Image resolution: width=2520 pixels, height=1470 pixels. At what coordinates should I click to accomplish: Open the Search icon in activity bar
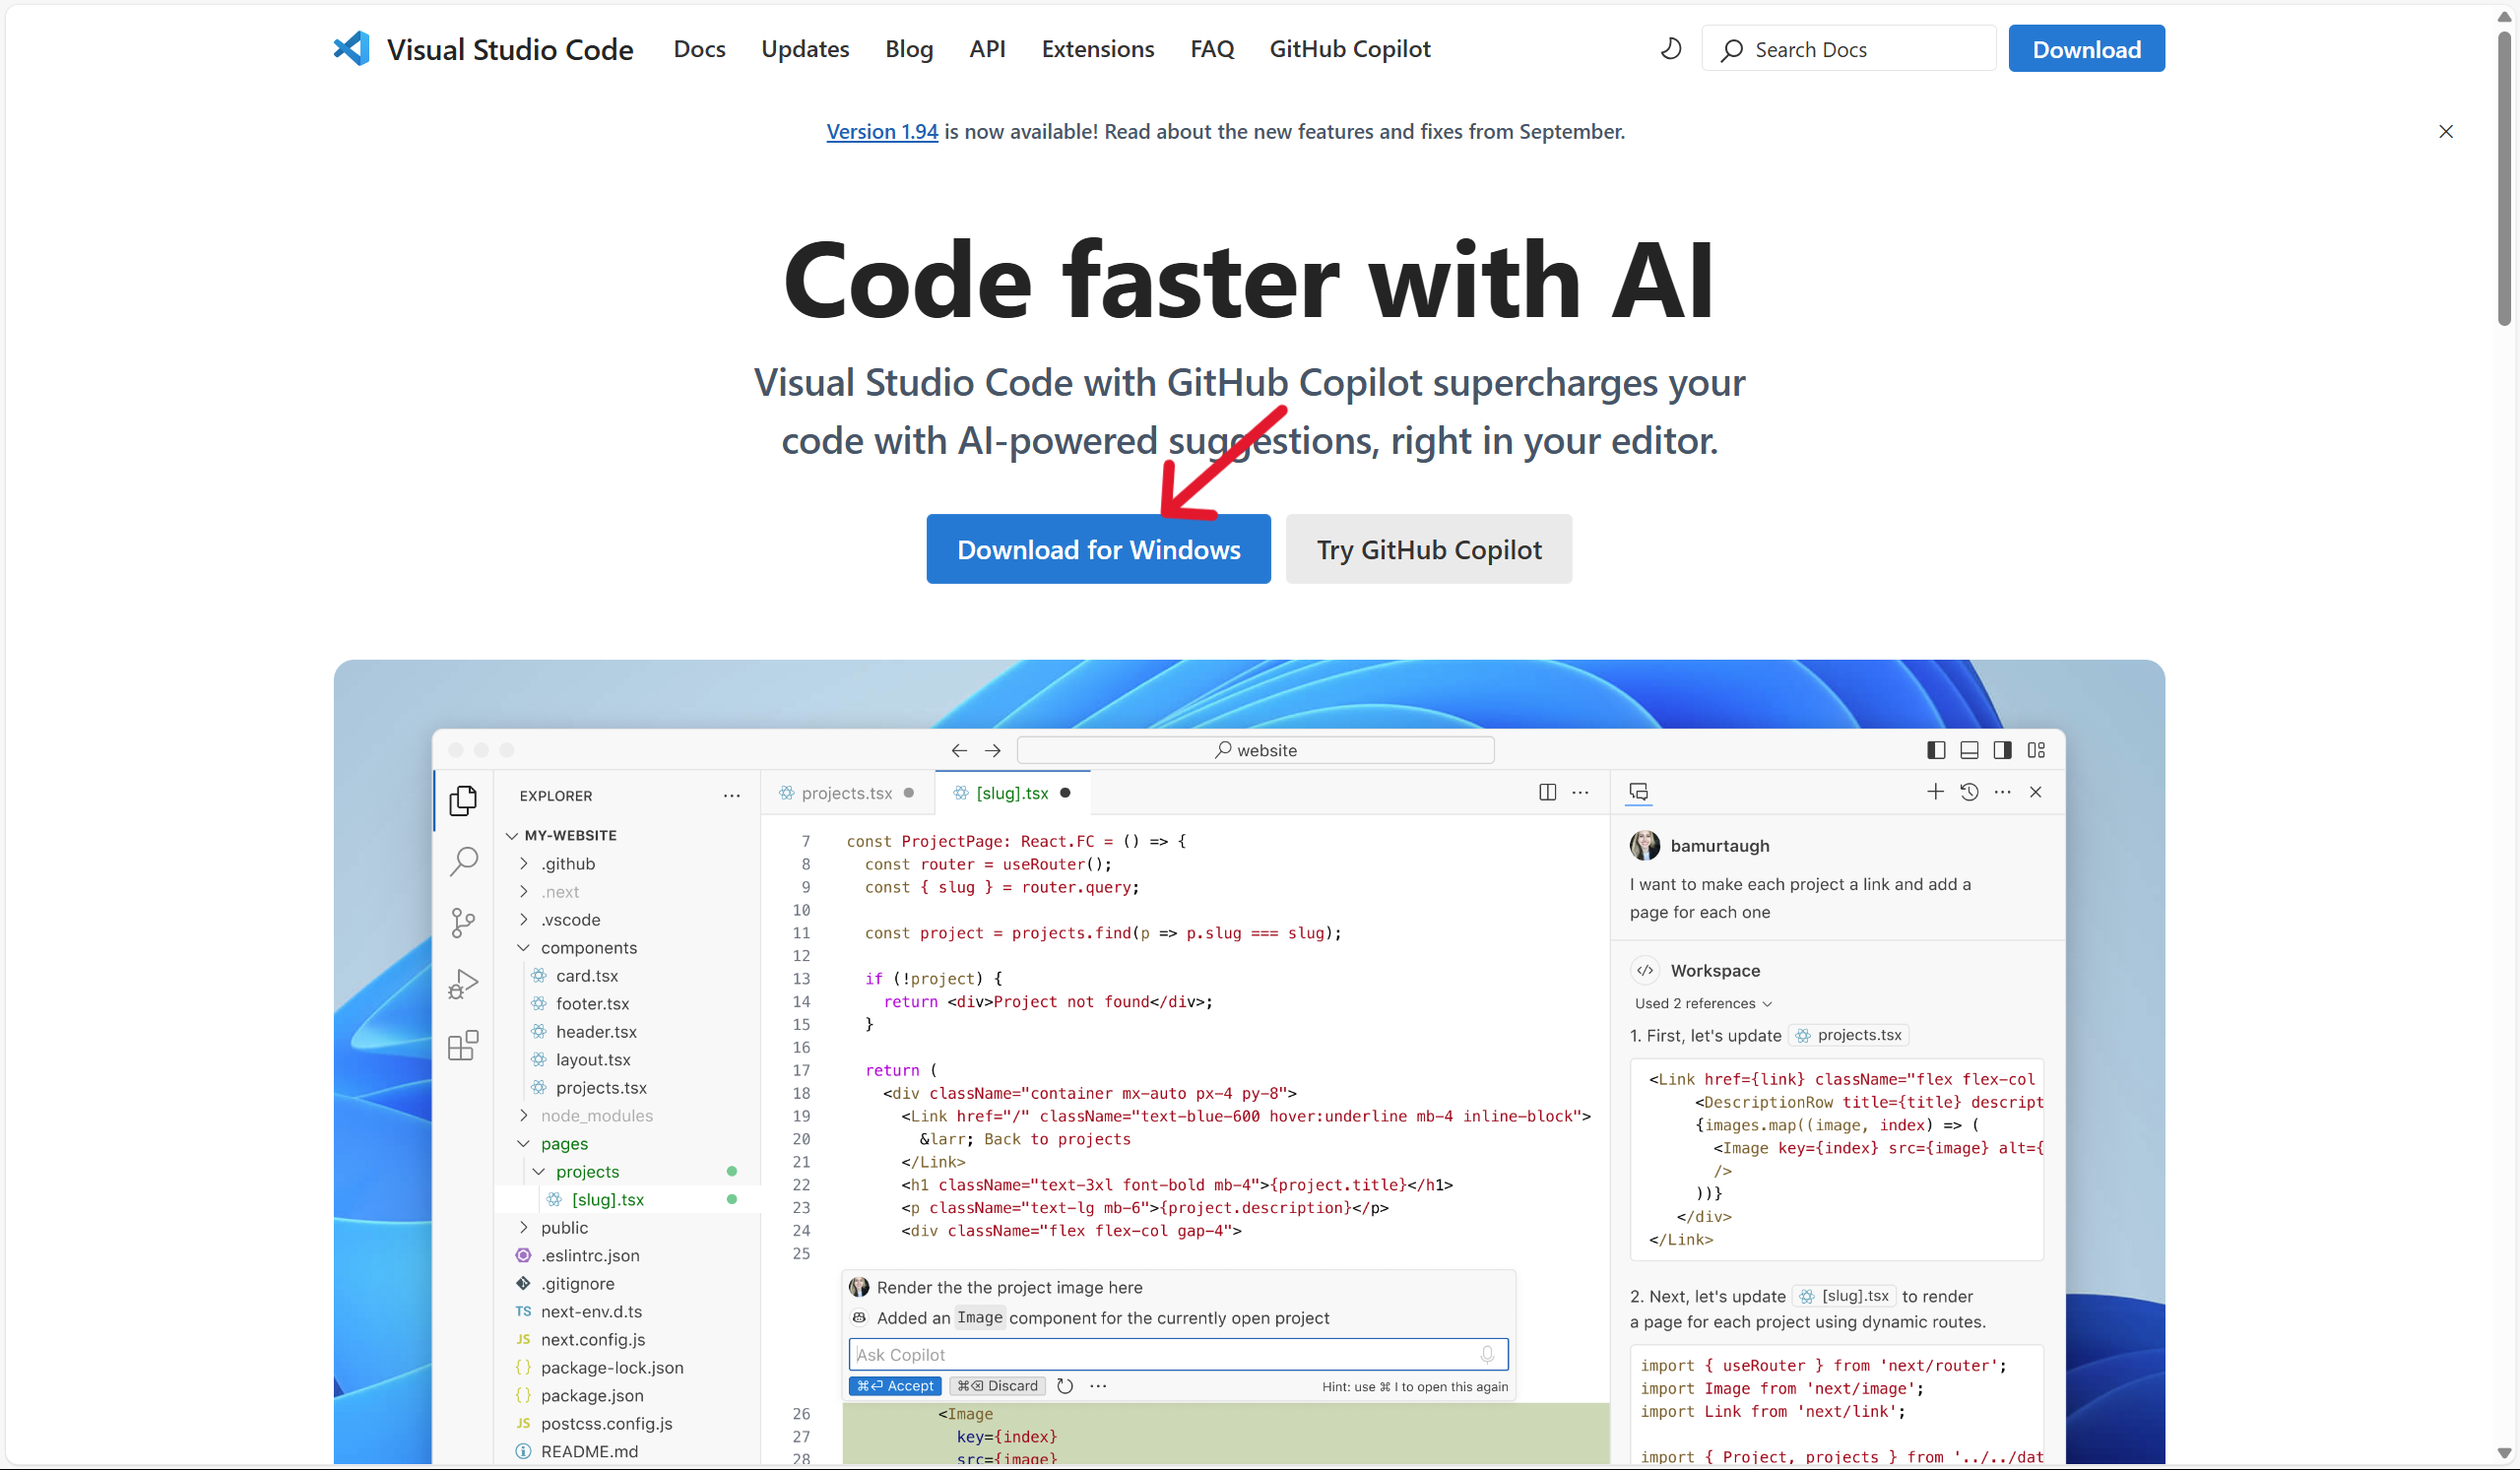[x=463, y=861]
